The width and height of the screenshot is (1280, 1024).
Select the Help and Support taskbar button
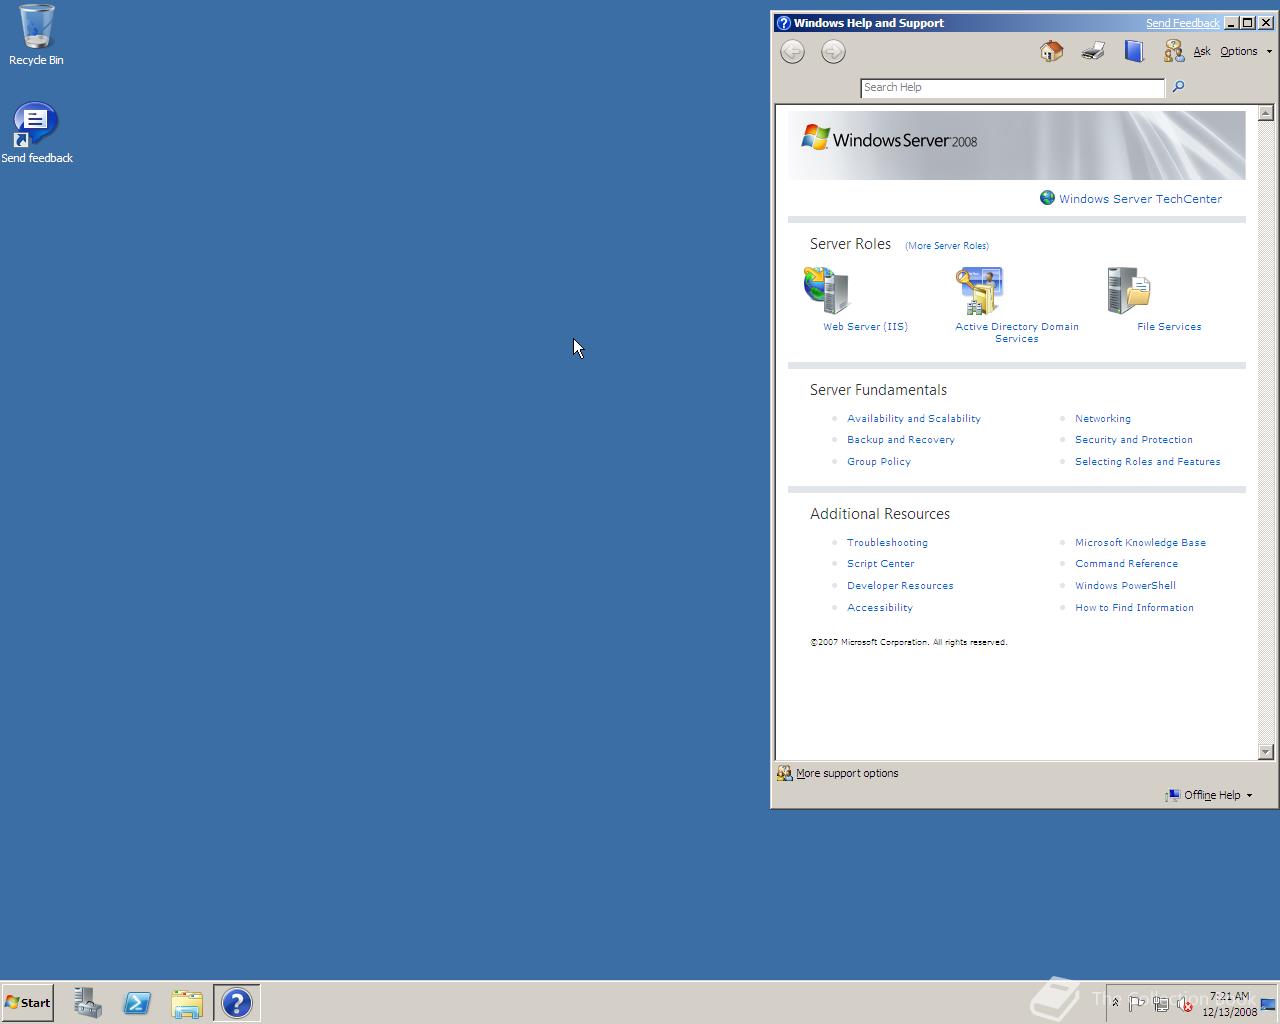pos(237,1003)
